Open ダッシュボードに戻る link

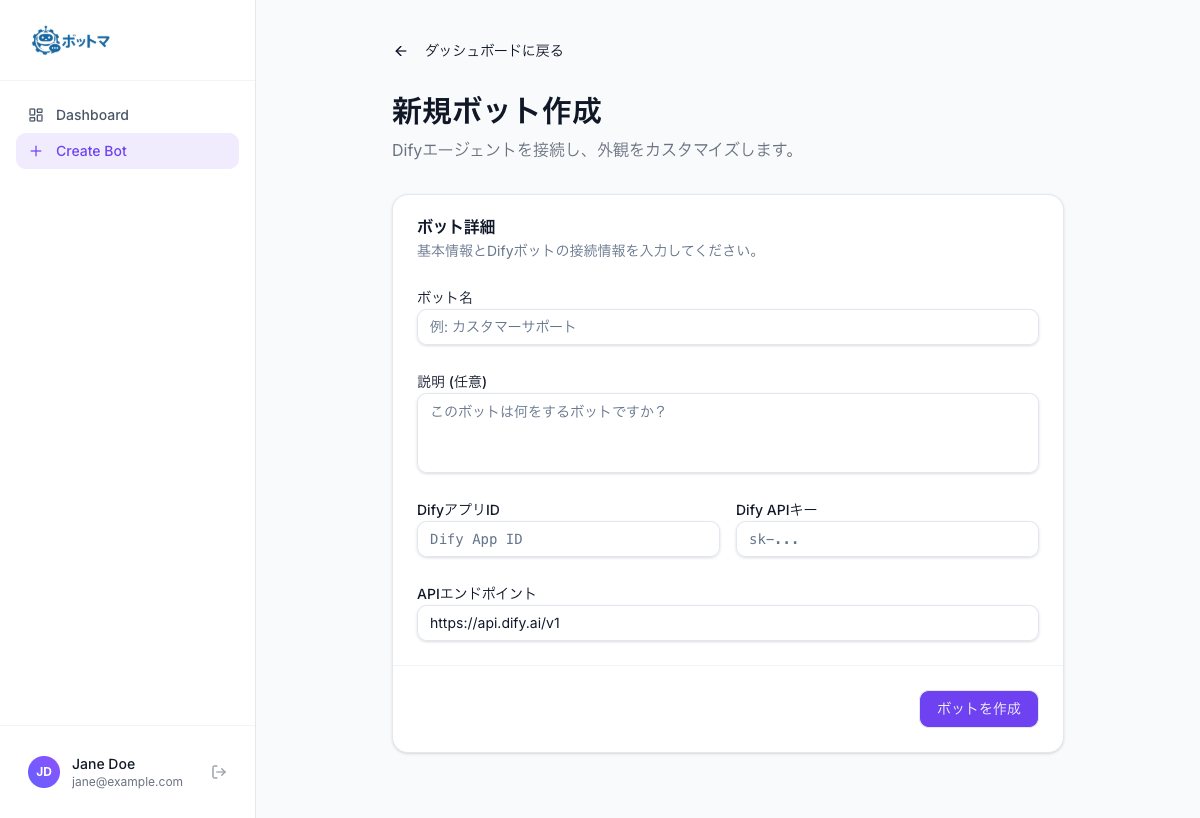click(492, 50)
